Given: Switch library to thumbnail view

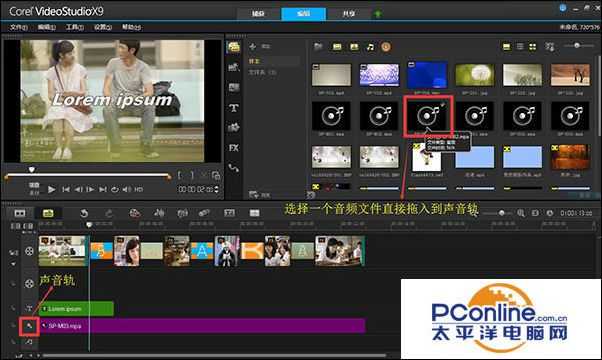Looking at the screenshot, I should tap(533, 47).
